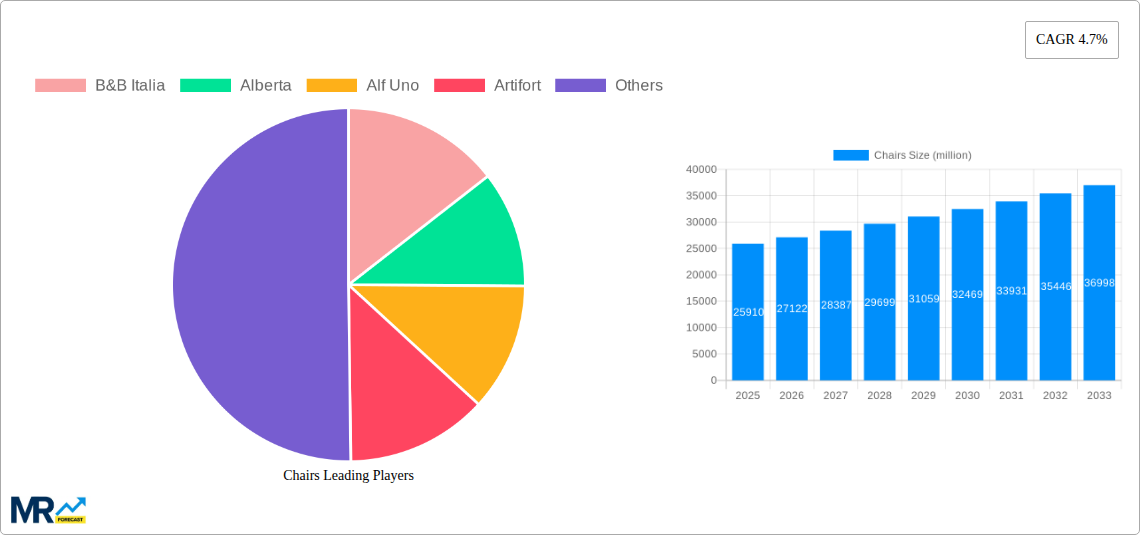
Task: Click the Others legend label
Action: pyautogui.click(x=639, y=86)
